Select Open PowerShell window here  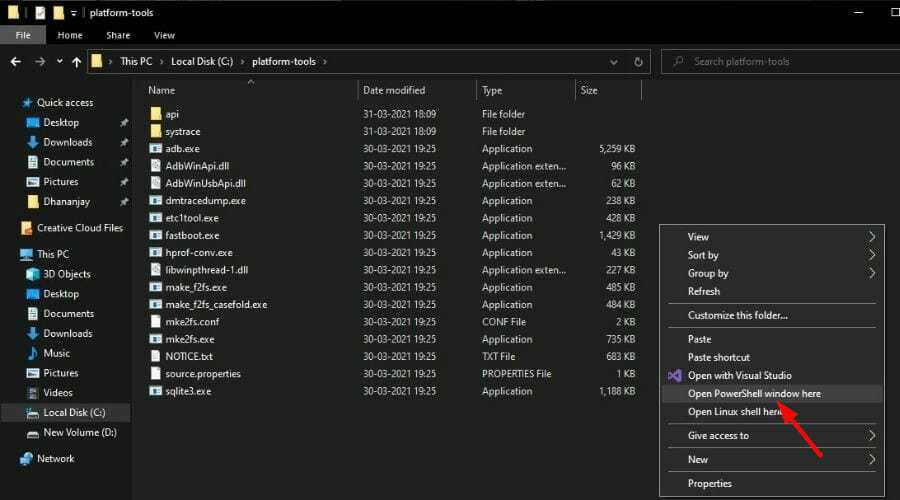754,394
